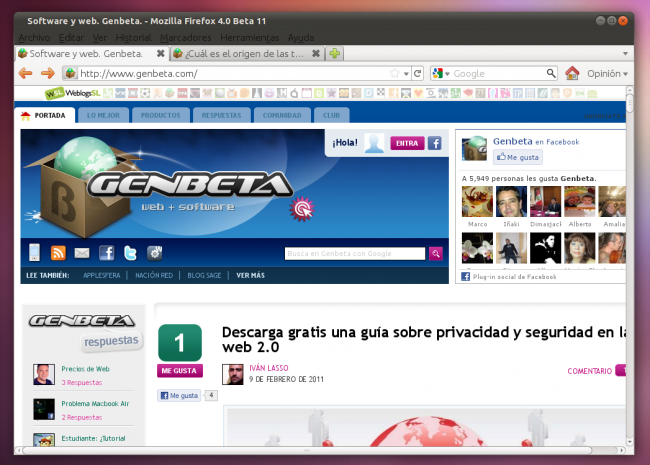Open Genbeta's Twitter bird icon
This screenshot has width=650, height=465.
(131, 253)
